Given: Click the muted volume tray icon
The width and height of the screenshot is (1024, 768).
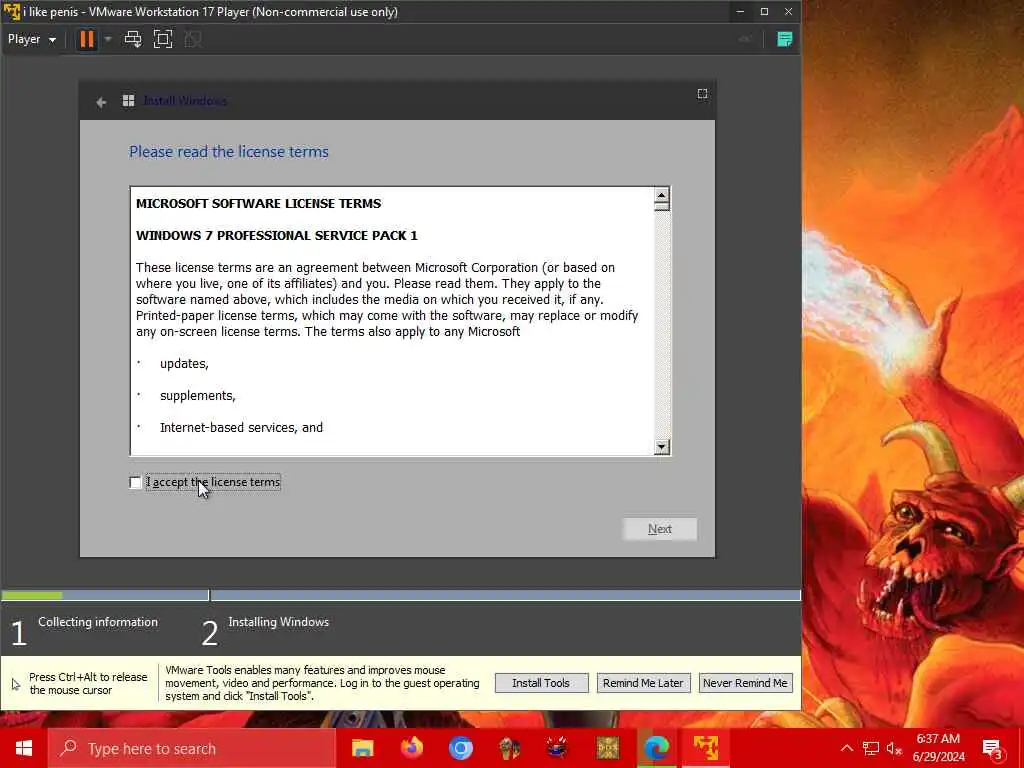Looking at the screenshot, I should coord(895,748).
